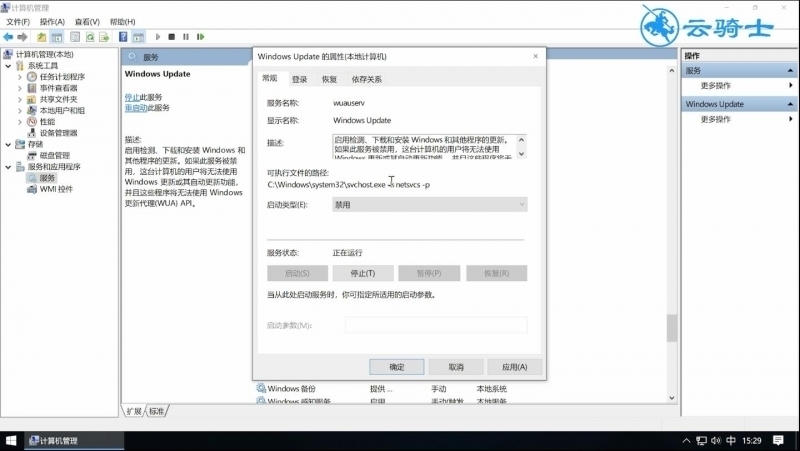The image size is (800, 451).
Task: Click the 重启动 this service link
Action: tap(136, 108)
